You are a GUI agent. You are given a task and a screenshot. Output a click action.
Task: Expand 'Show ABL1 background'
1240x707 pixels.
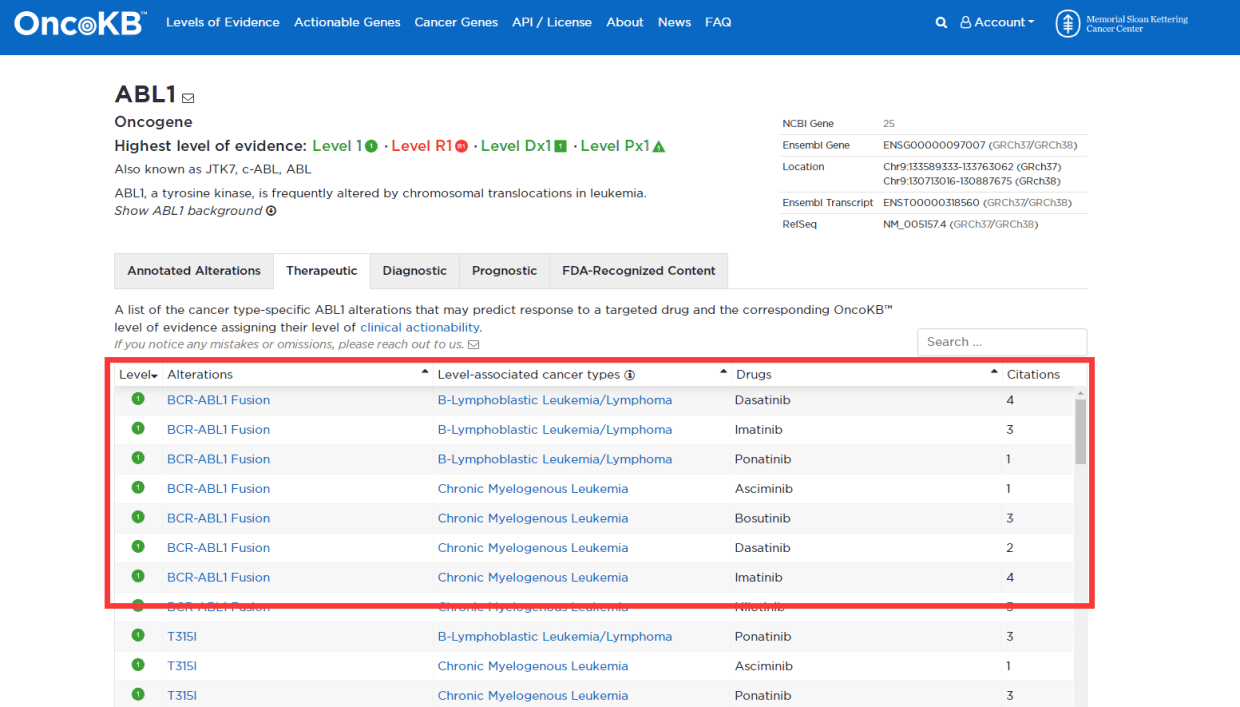point(195,211)
